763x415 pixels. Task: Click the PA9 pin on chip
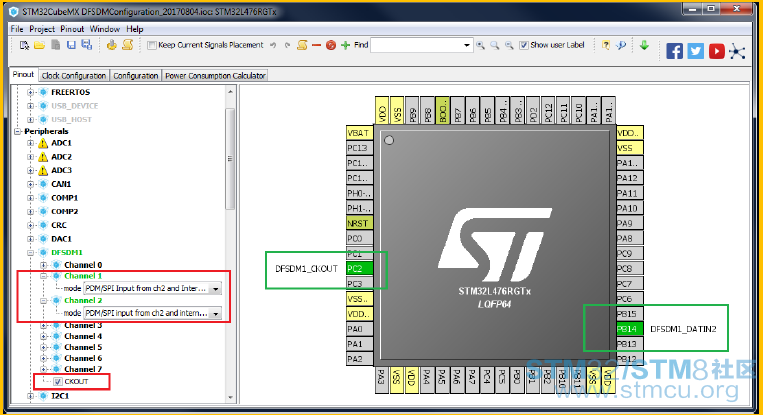pos(630,223)
